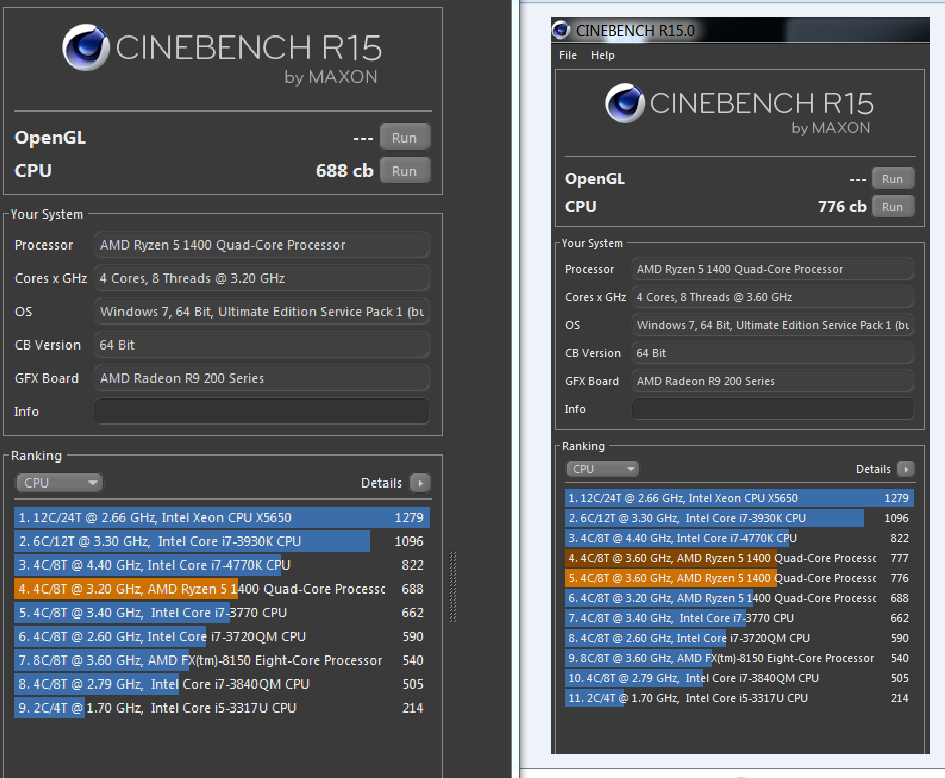Select i7-4770K ranking row in right window

point(739,538)
